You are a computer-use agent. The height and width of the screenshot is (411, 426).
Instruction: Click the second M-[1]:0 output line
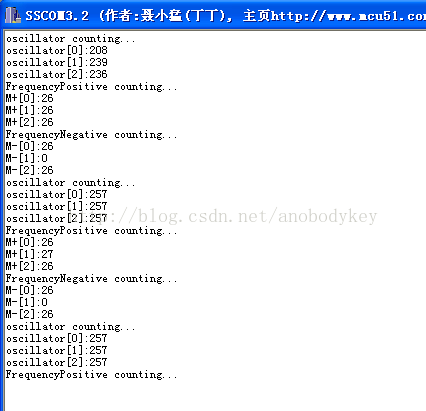27,303
